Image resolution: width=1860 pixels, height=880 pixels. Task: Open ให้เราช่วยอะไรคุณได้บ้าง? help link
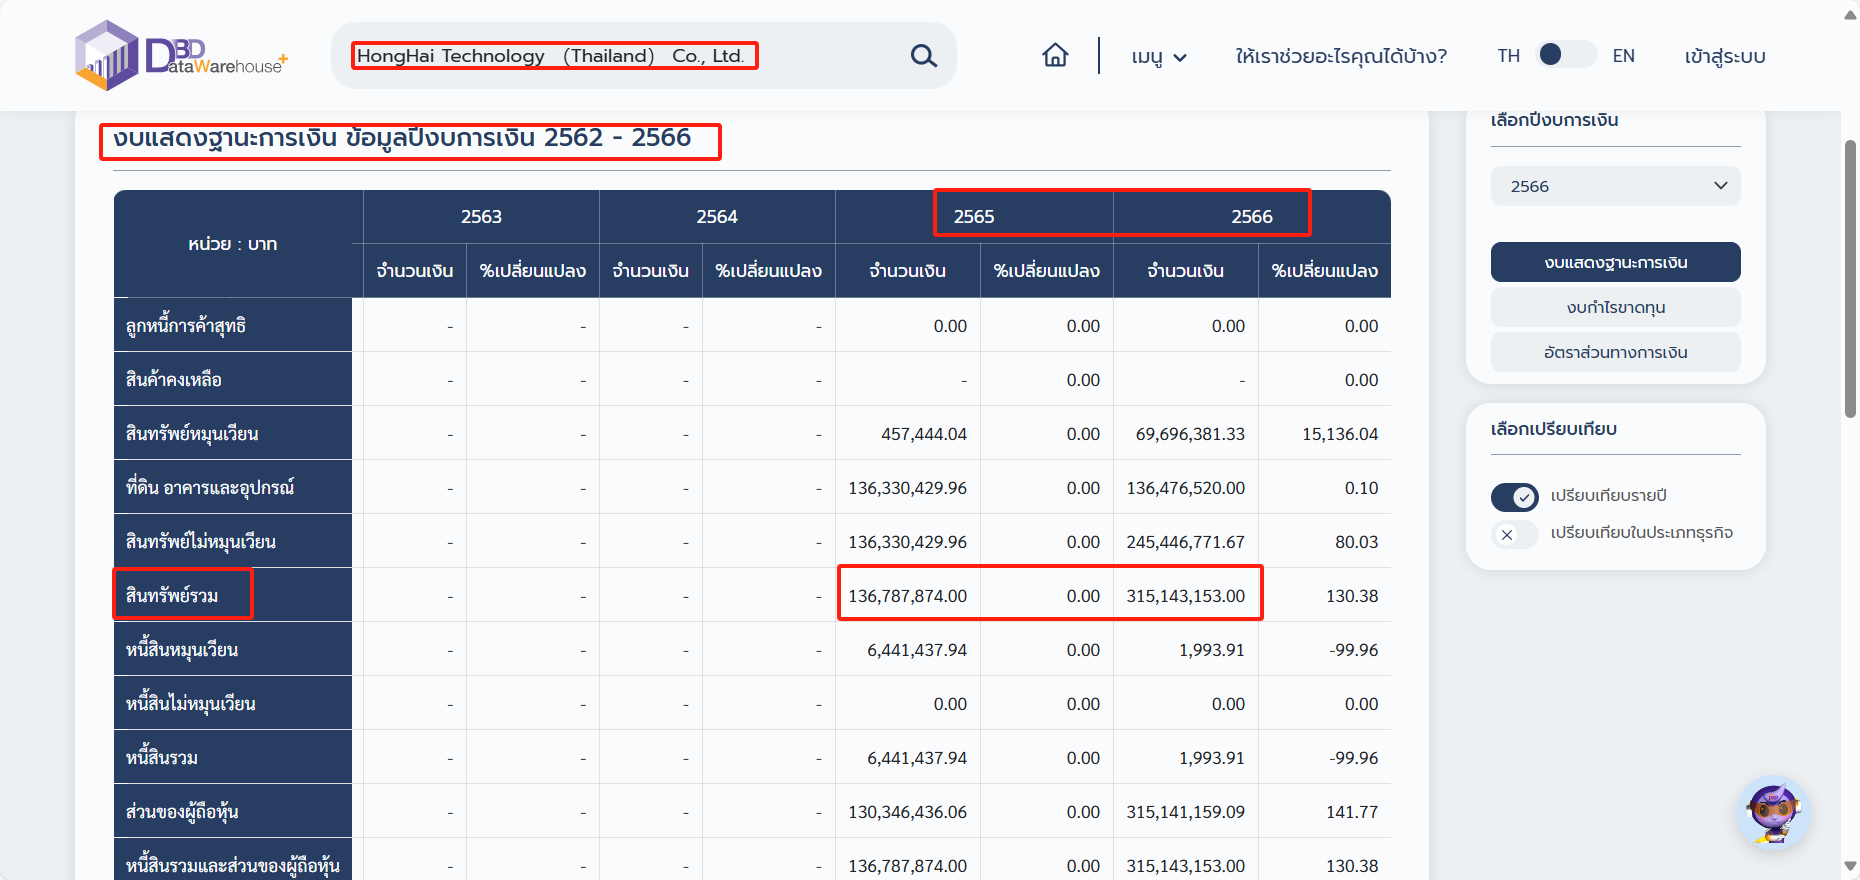pyautogui.click(x=1341, y=56)
